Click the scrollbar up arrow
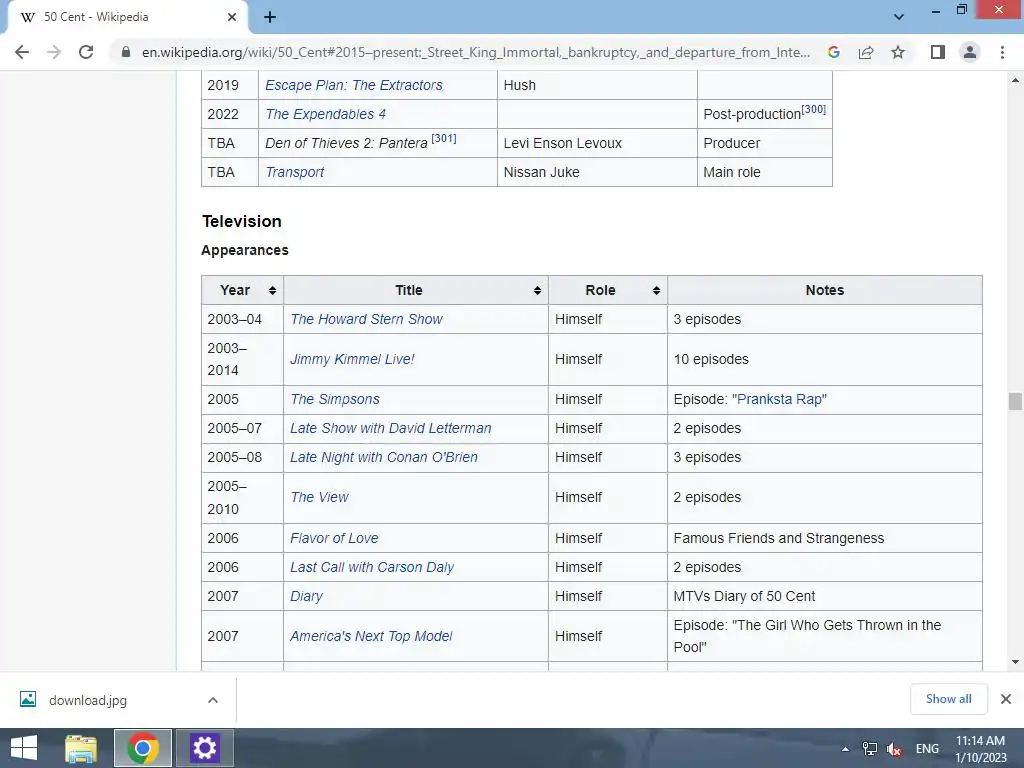The width and height of the screenshot is (1024, 768). coord(1015,80)
